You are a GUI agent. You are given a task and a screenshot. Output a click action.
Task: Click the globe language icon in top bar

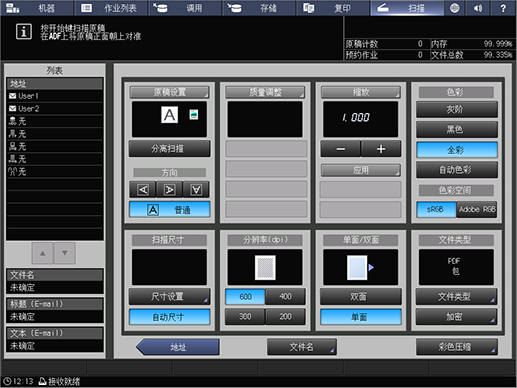tap(455, 8)
